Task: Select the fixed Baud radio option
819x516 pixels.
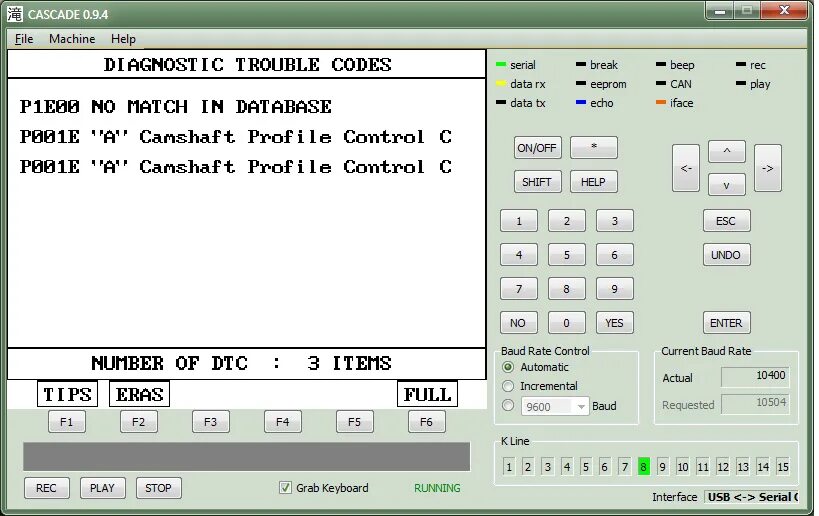Action: pyautogui.click(x=508, y=405)
